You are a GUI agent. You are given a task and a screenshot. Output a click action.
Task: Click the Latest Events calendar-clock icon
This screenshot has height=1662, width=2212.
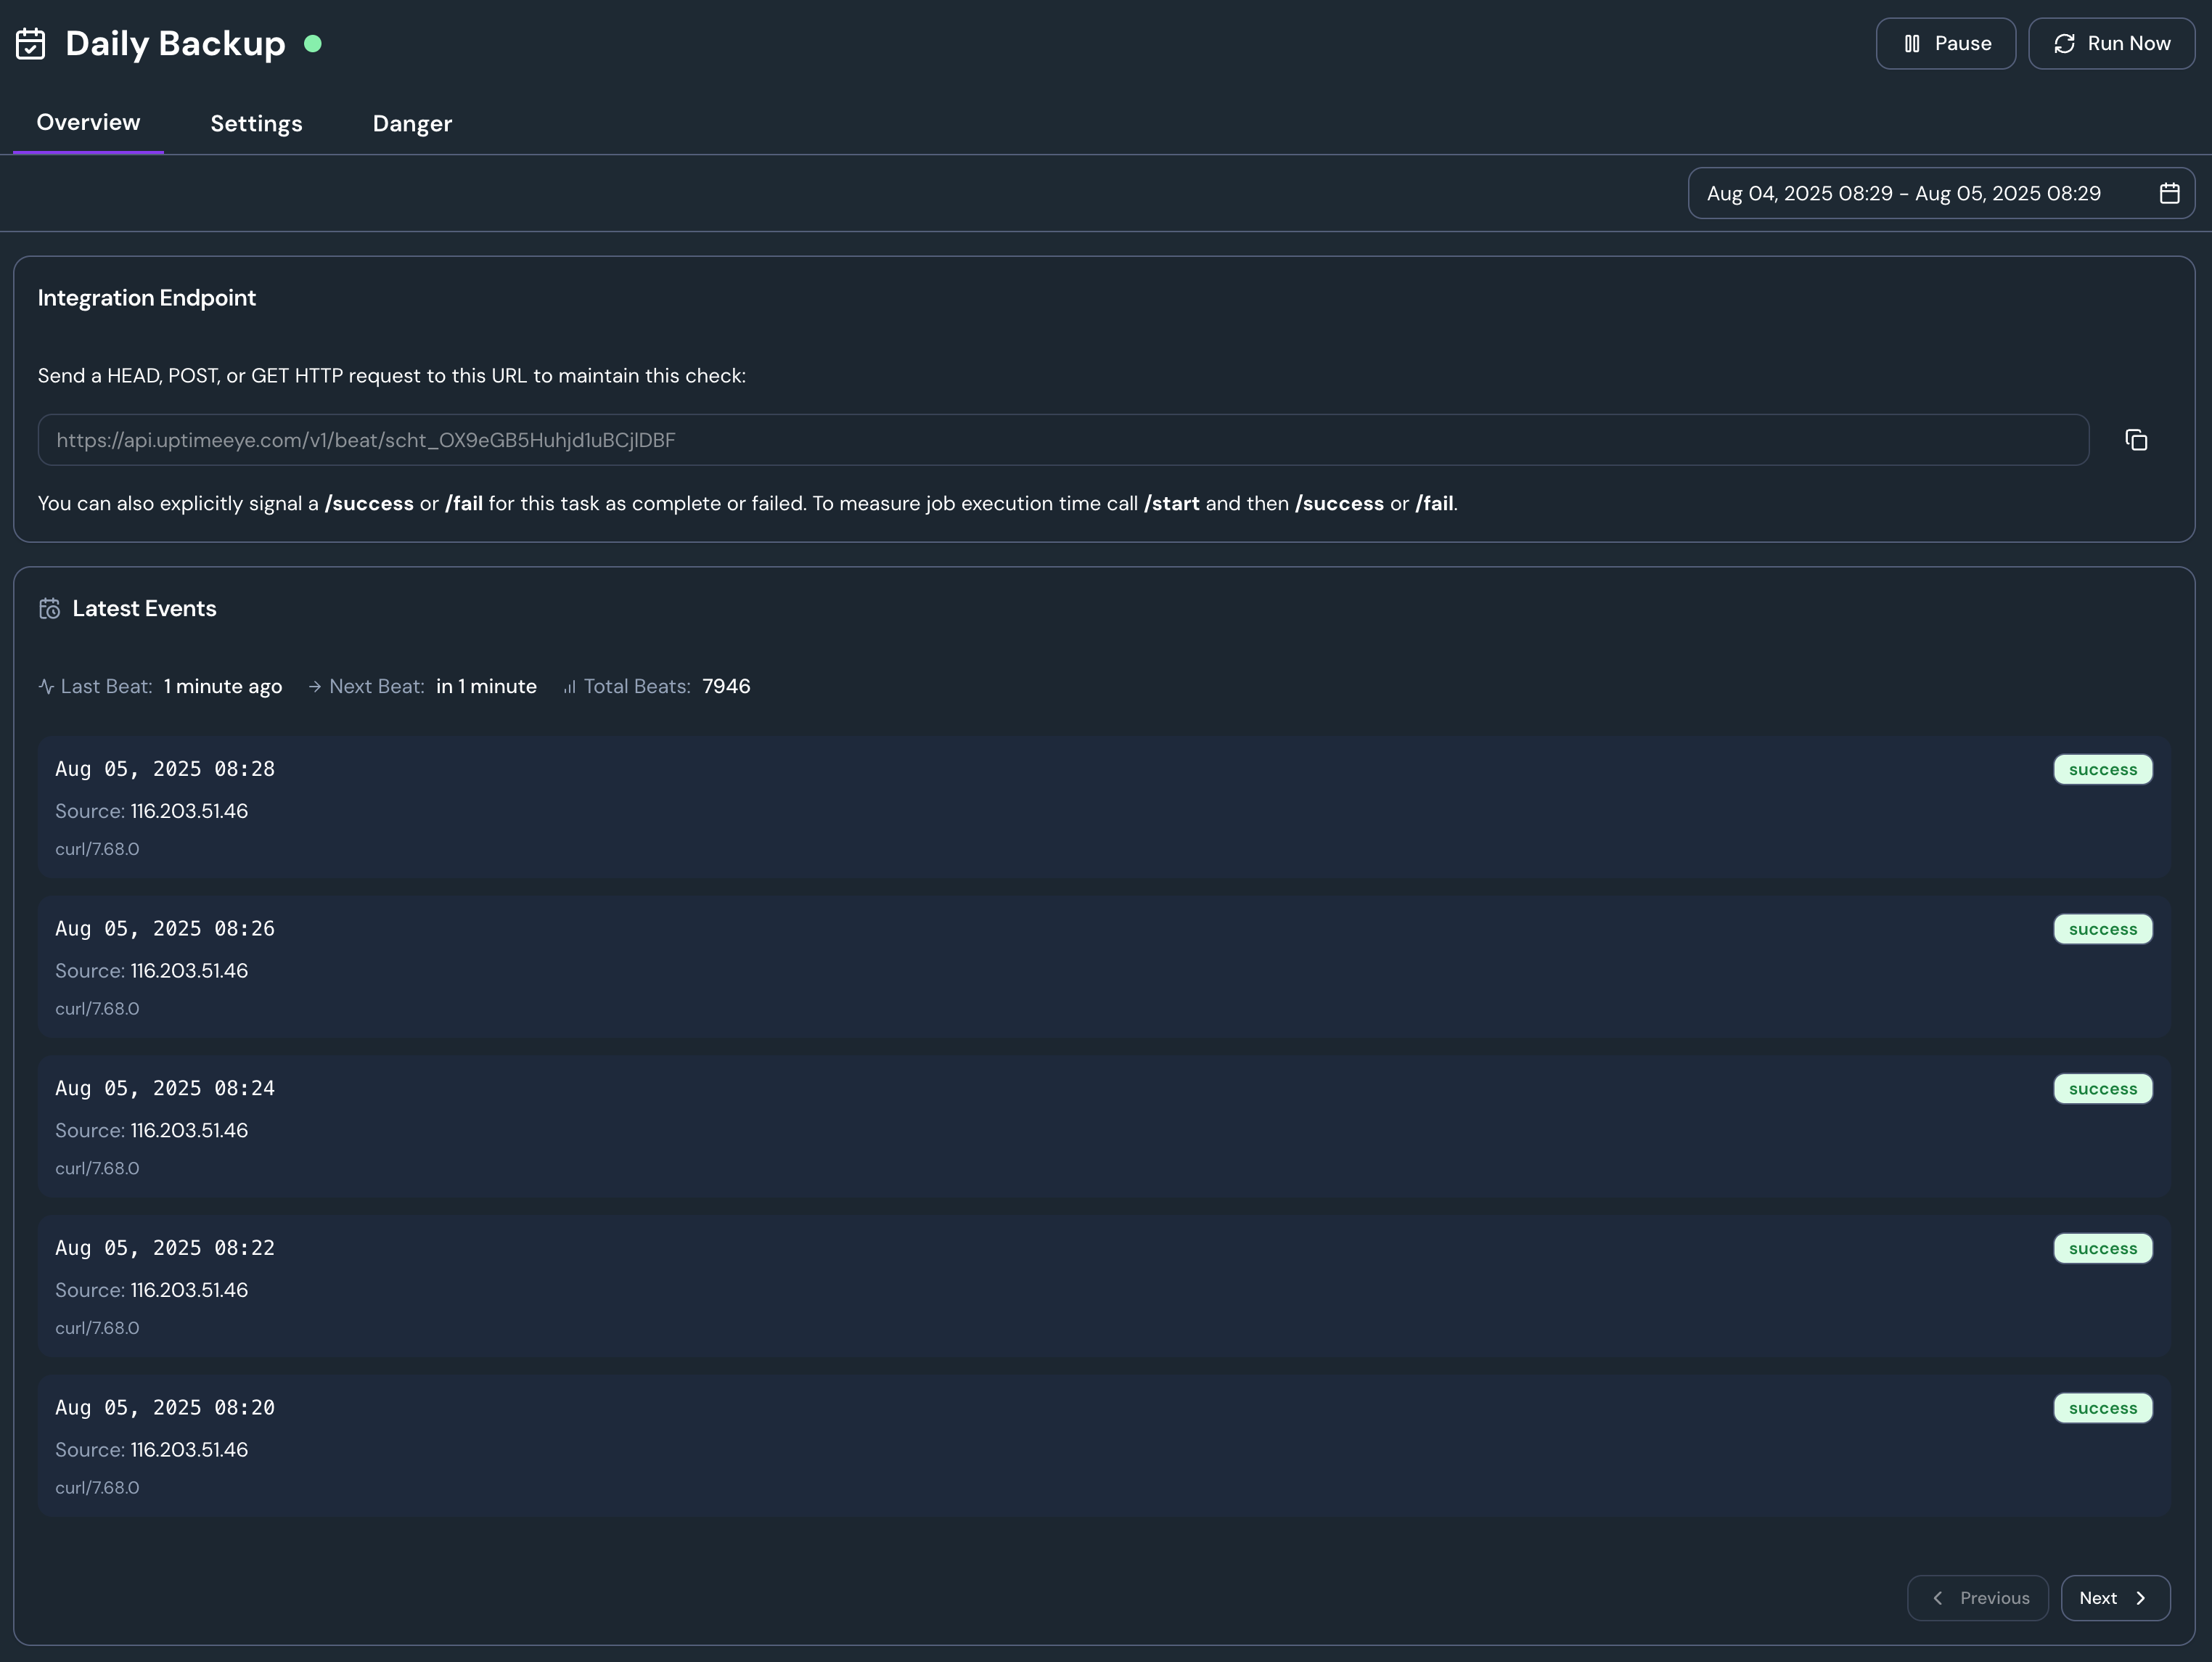[x=49, y=609]
